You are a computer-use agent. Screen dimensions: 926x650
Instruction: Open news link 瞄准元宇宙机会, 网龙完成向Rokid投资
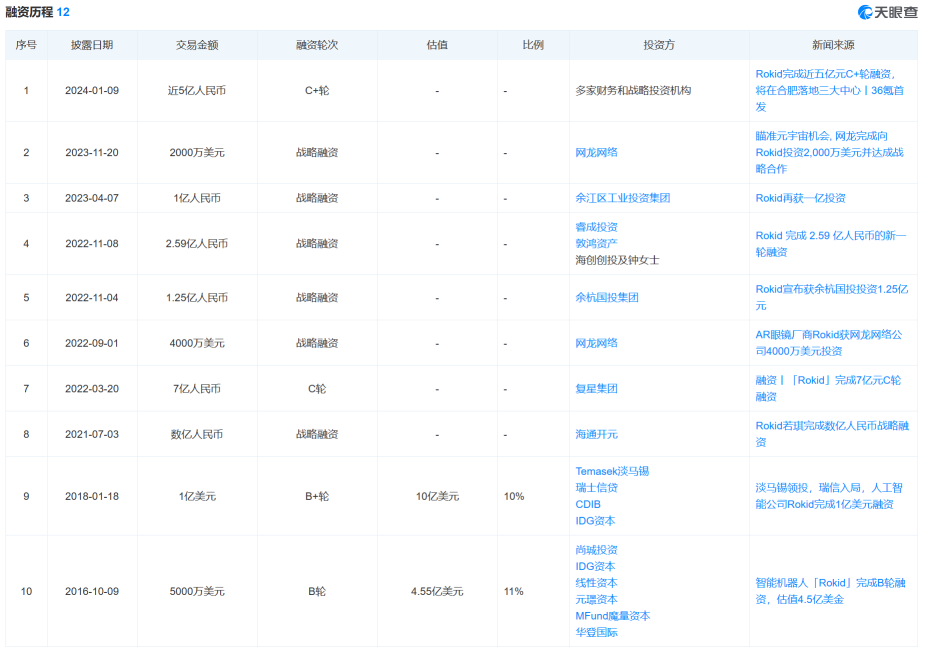click(829, 152)
